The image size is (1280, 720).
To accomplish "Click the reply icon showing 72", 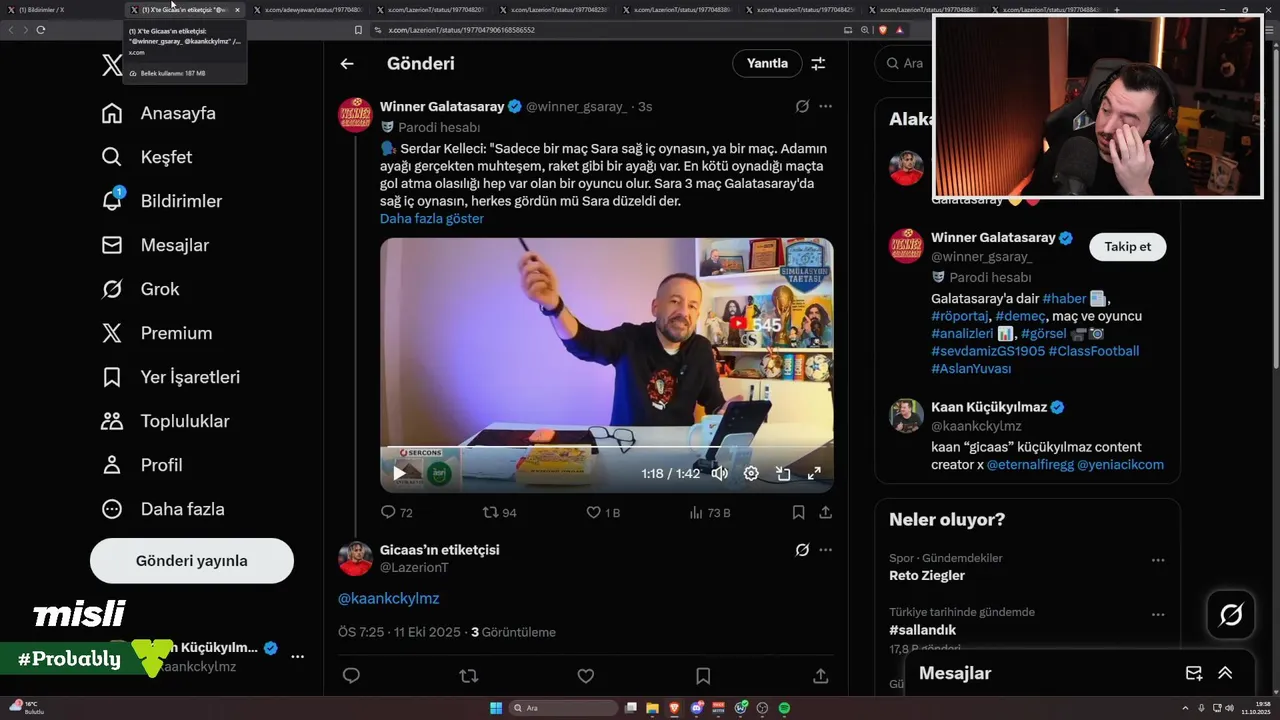I will 396,512.
